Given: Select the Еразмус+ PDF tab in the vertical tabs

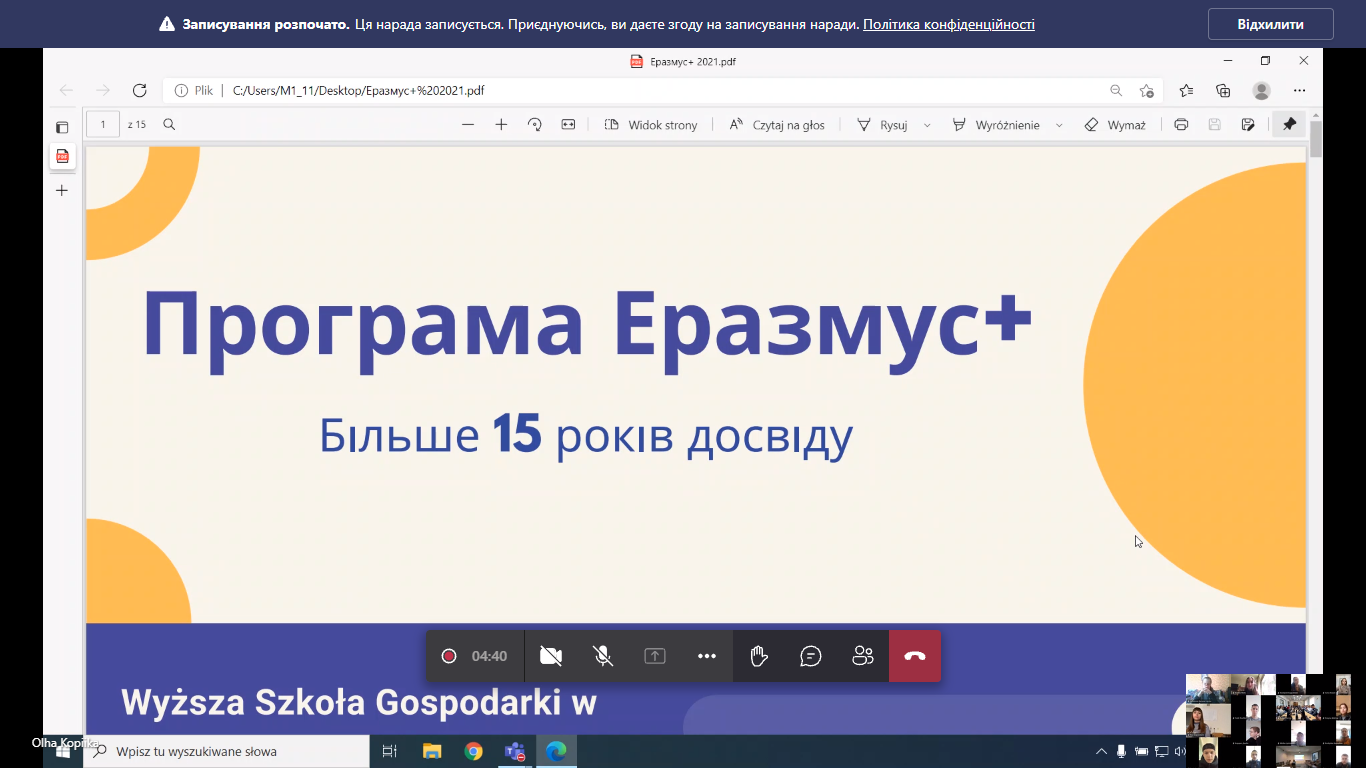Looking at the screenshot, I should 62,156.
